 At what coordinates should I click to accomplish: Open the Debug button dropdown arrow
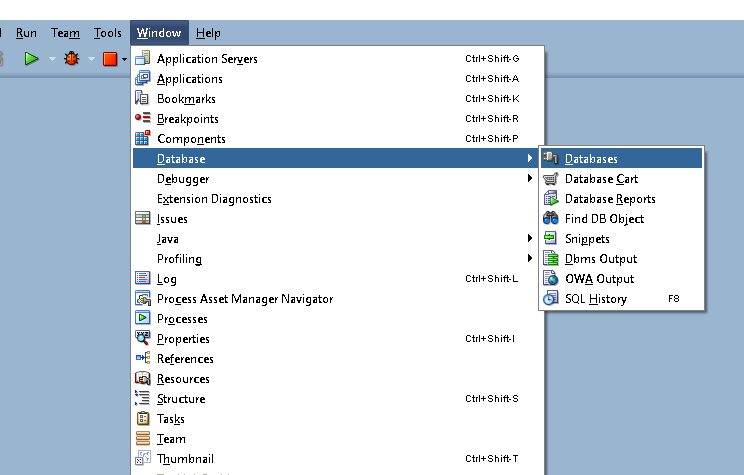pos(91,59)
